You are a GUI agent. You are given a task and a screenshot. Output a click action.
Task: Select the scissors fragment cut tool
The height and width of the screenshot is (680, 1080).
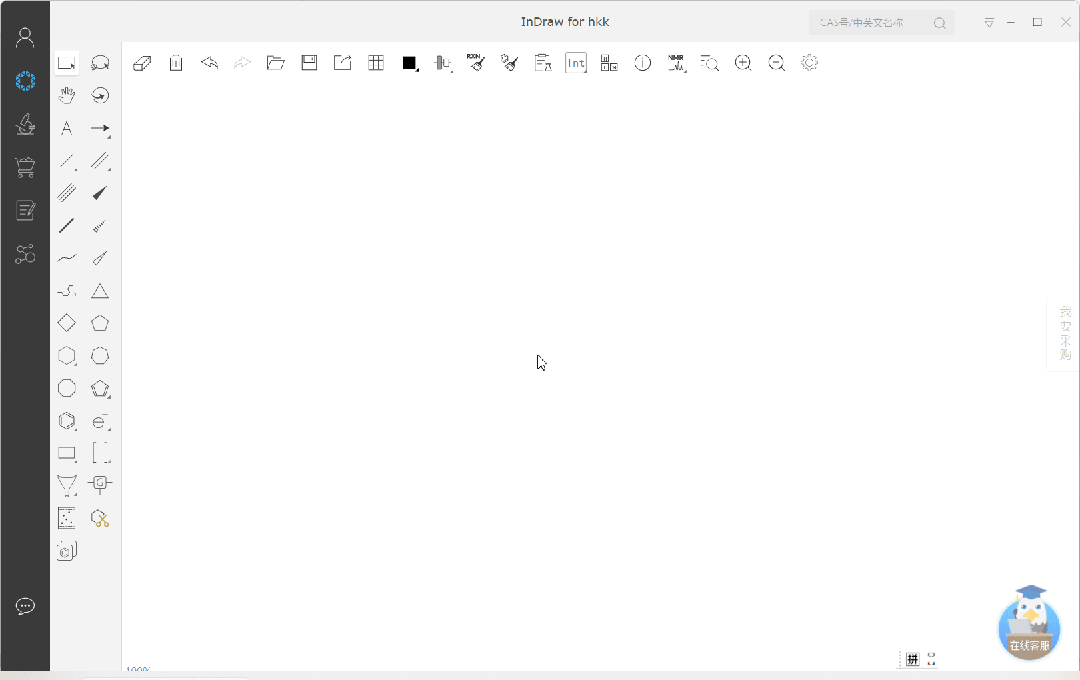tap(100, 518)
